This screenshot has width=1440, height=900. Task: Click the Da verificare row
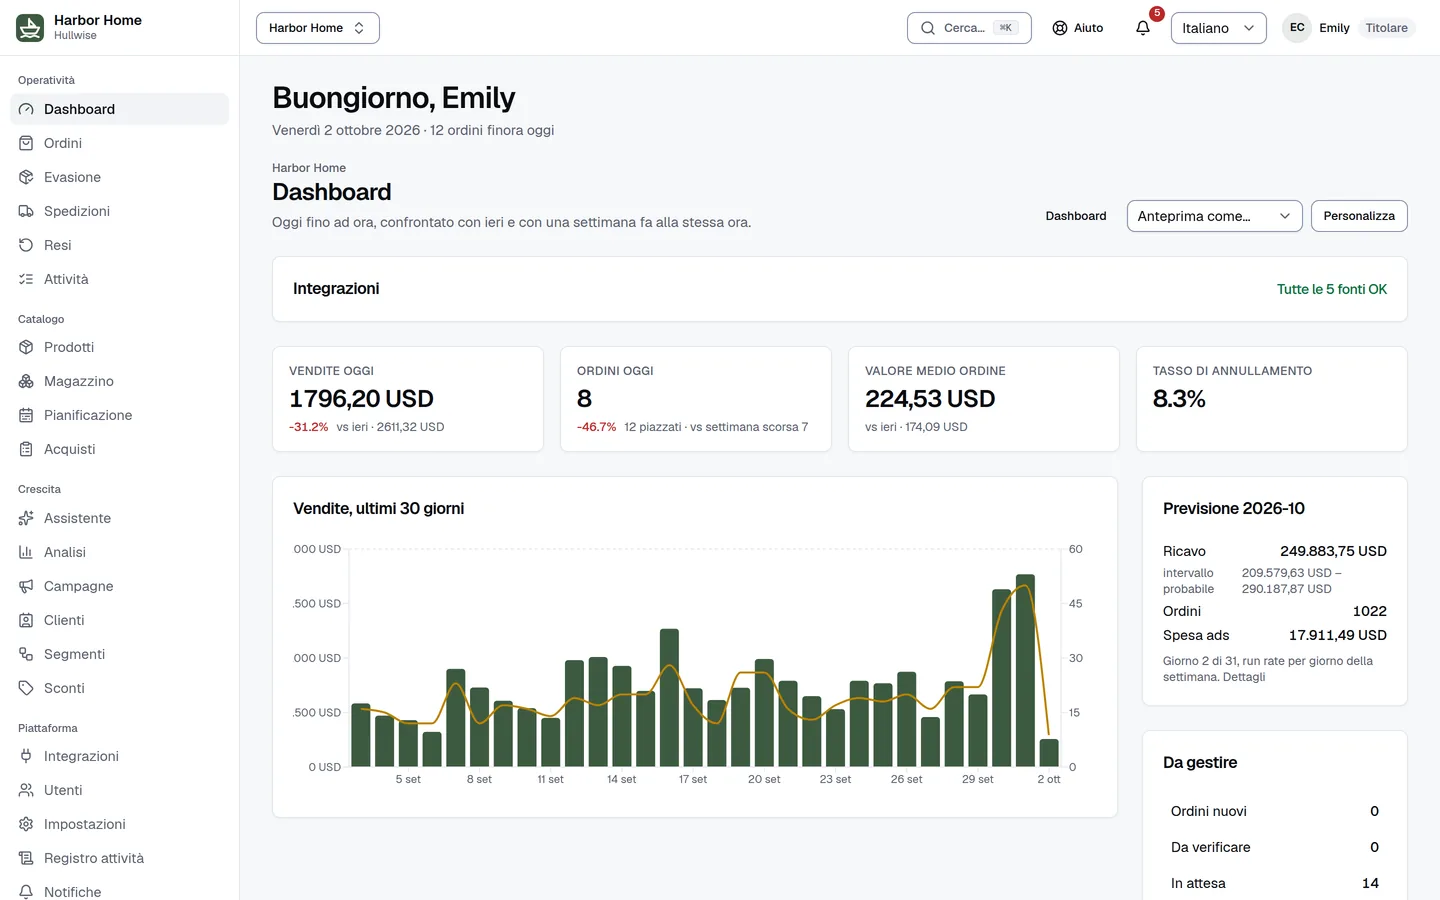tap(1275, 847)
